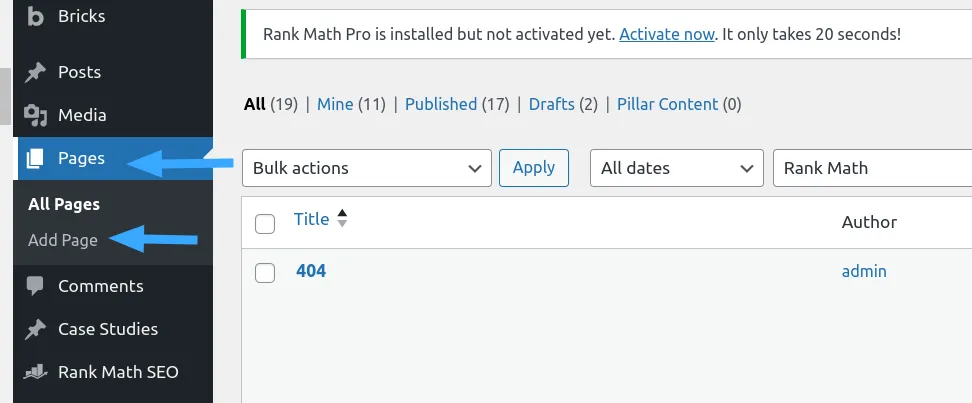This screenshot has width=972, height=403.
Task: Open the Media library icon
Action: [x=35, y=115]
